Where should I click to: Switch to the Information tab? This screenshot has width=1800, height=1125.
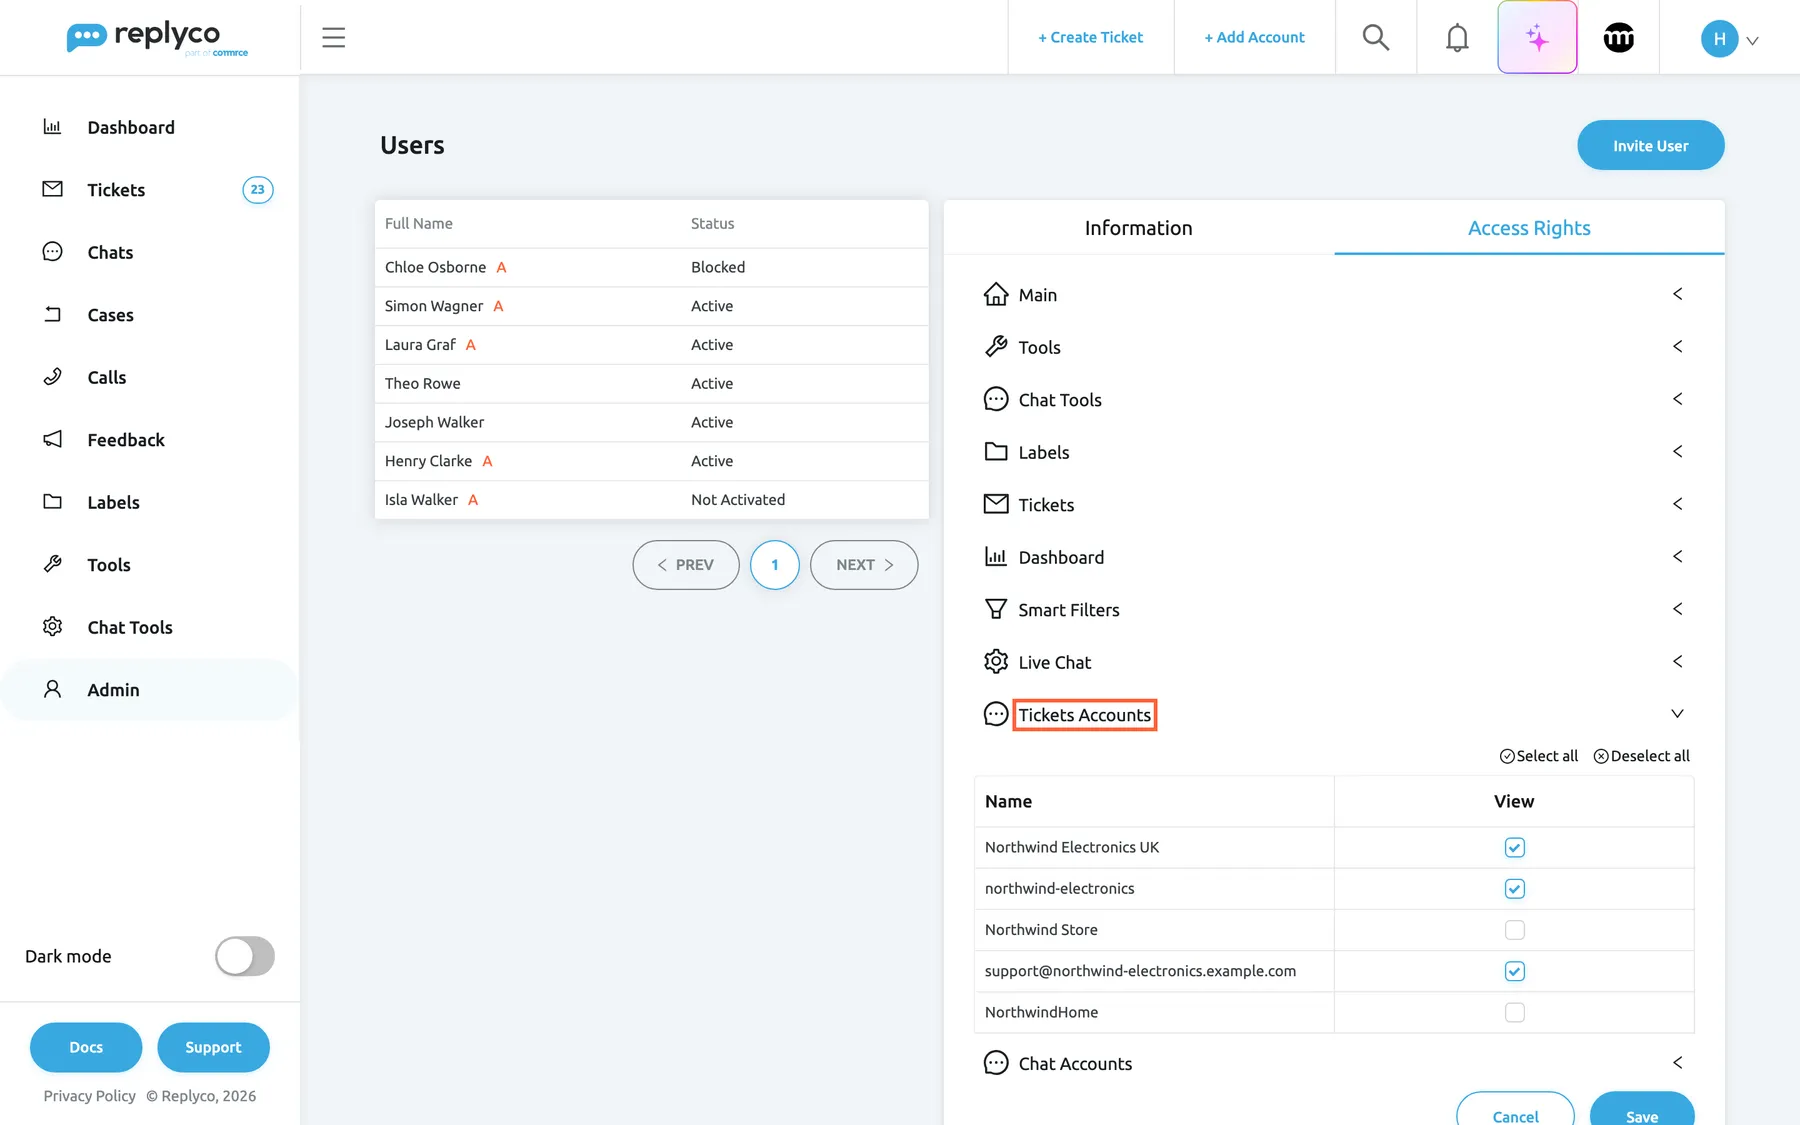pyautogui.click(x=1138, y=228)
